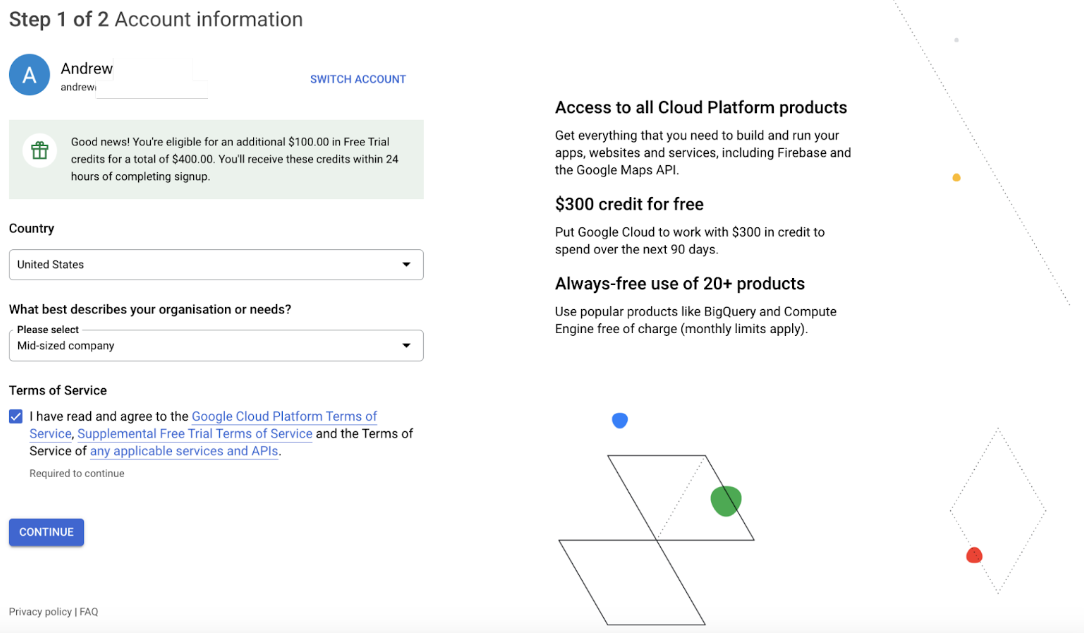Click the gift box icon in credits banner
Image resolution: width=1084 pixels, height=633 pixels.
39,150
